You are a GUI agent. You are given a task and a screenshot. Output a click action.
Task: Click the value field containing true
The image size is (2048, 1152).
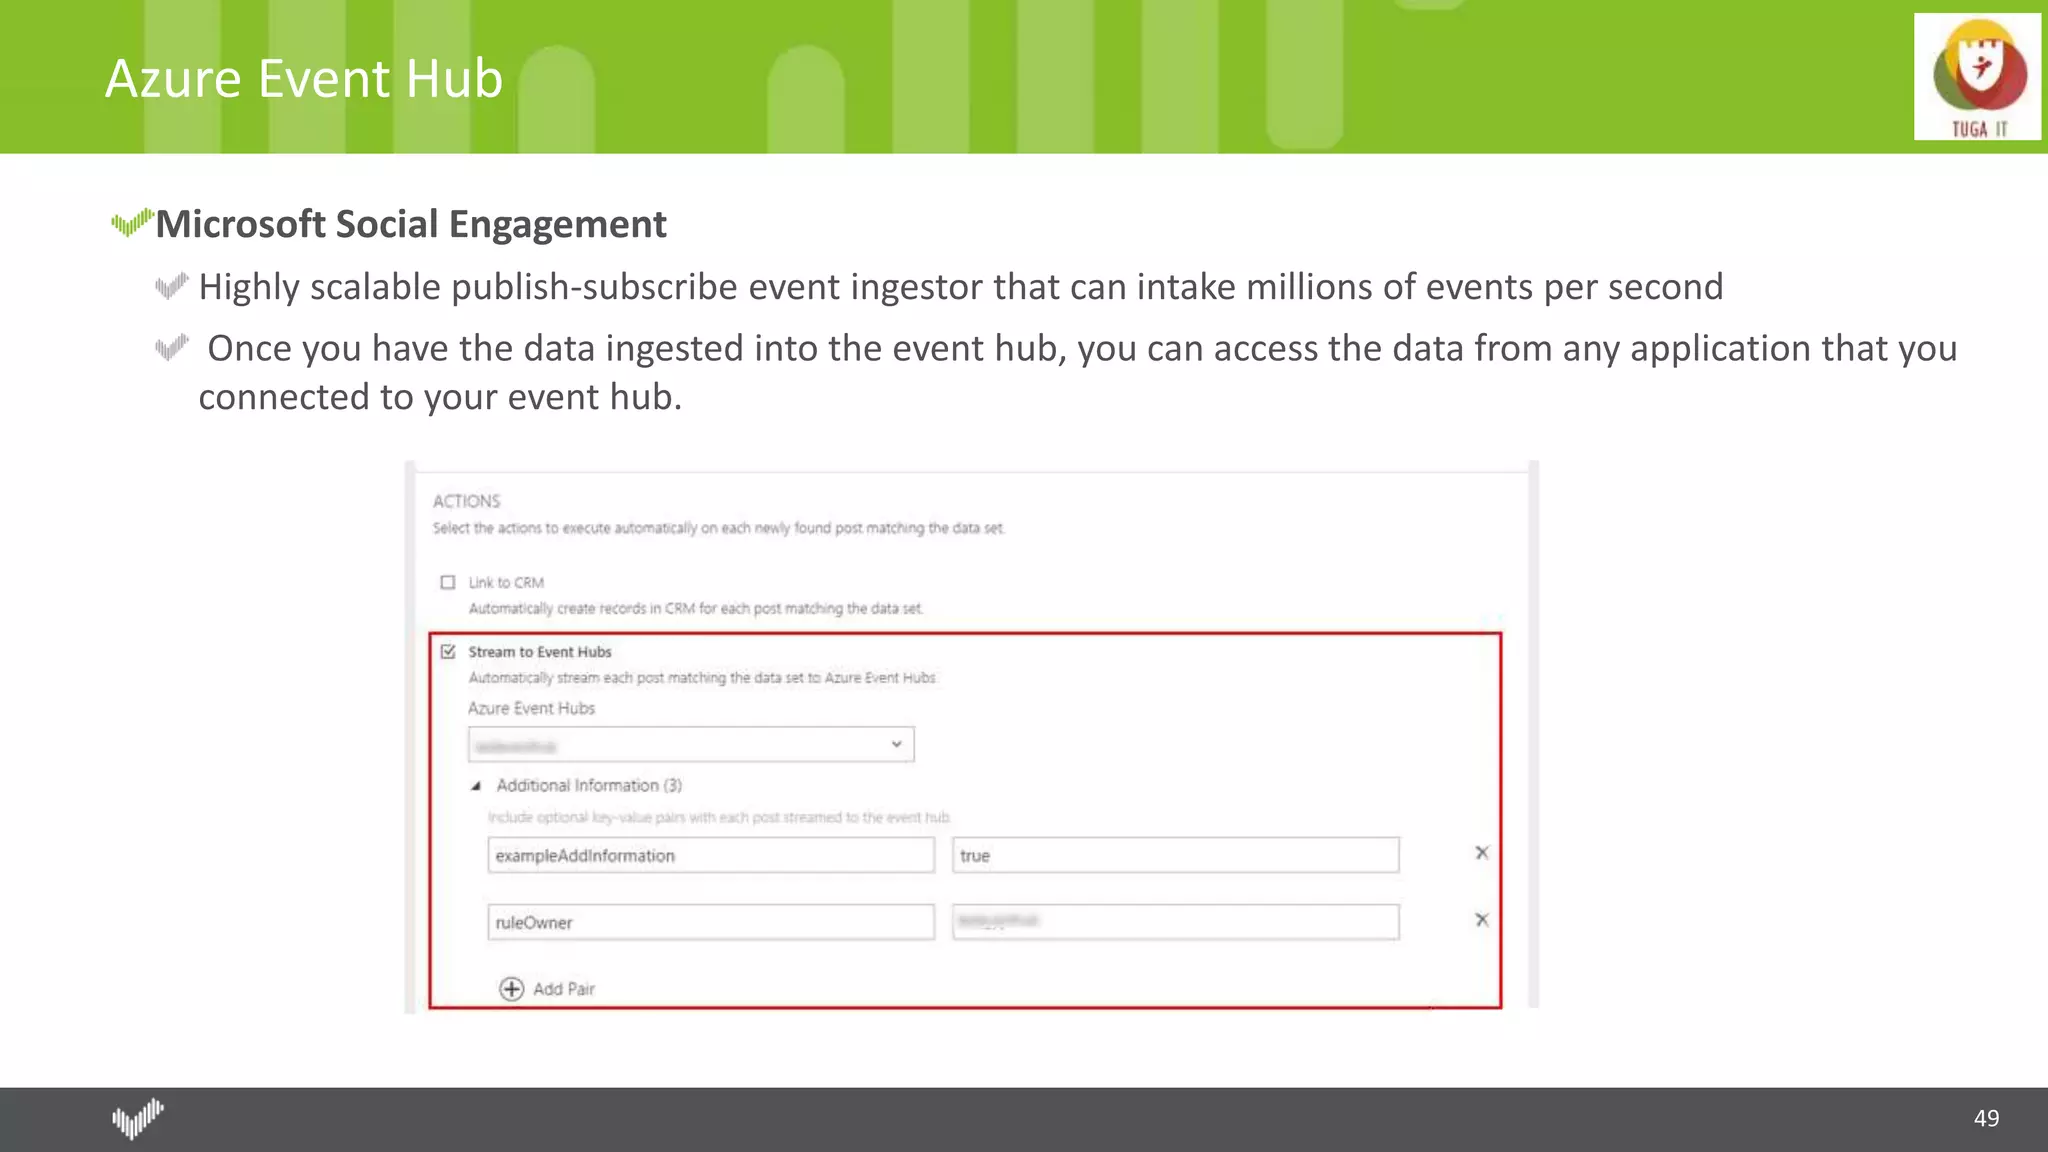[1175, 855]
